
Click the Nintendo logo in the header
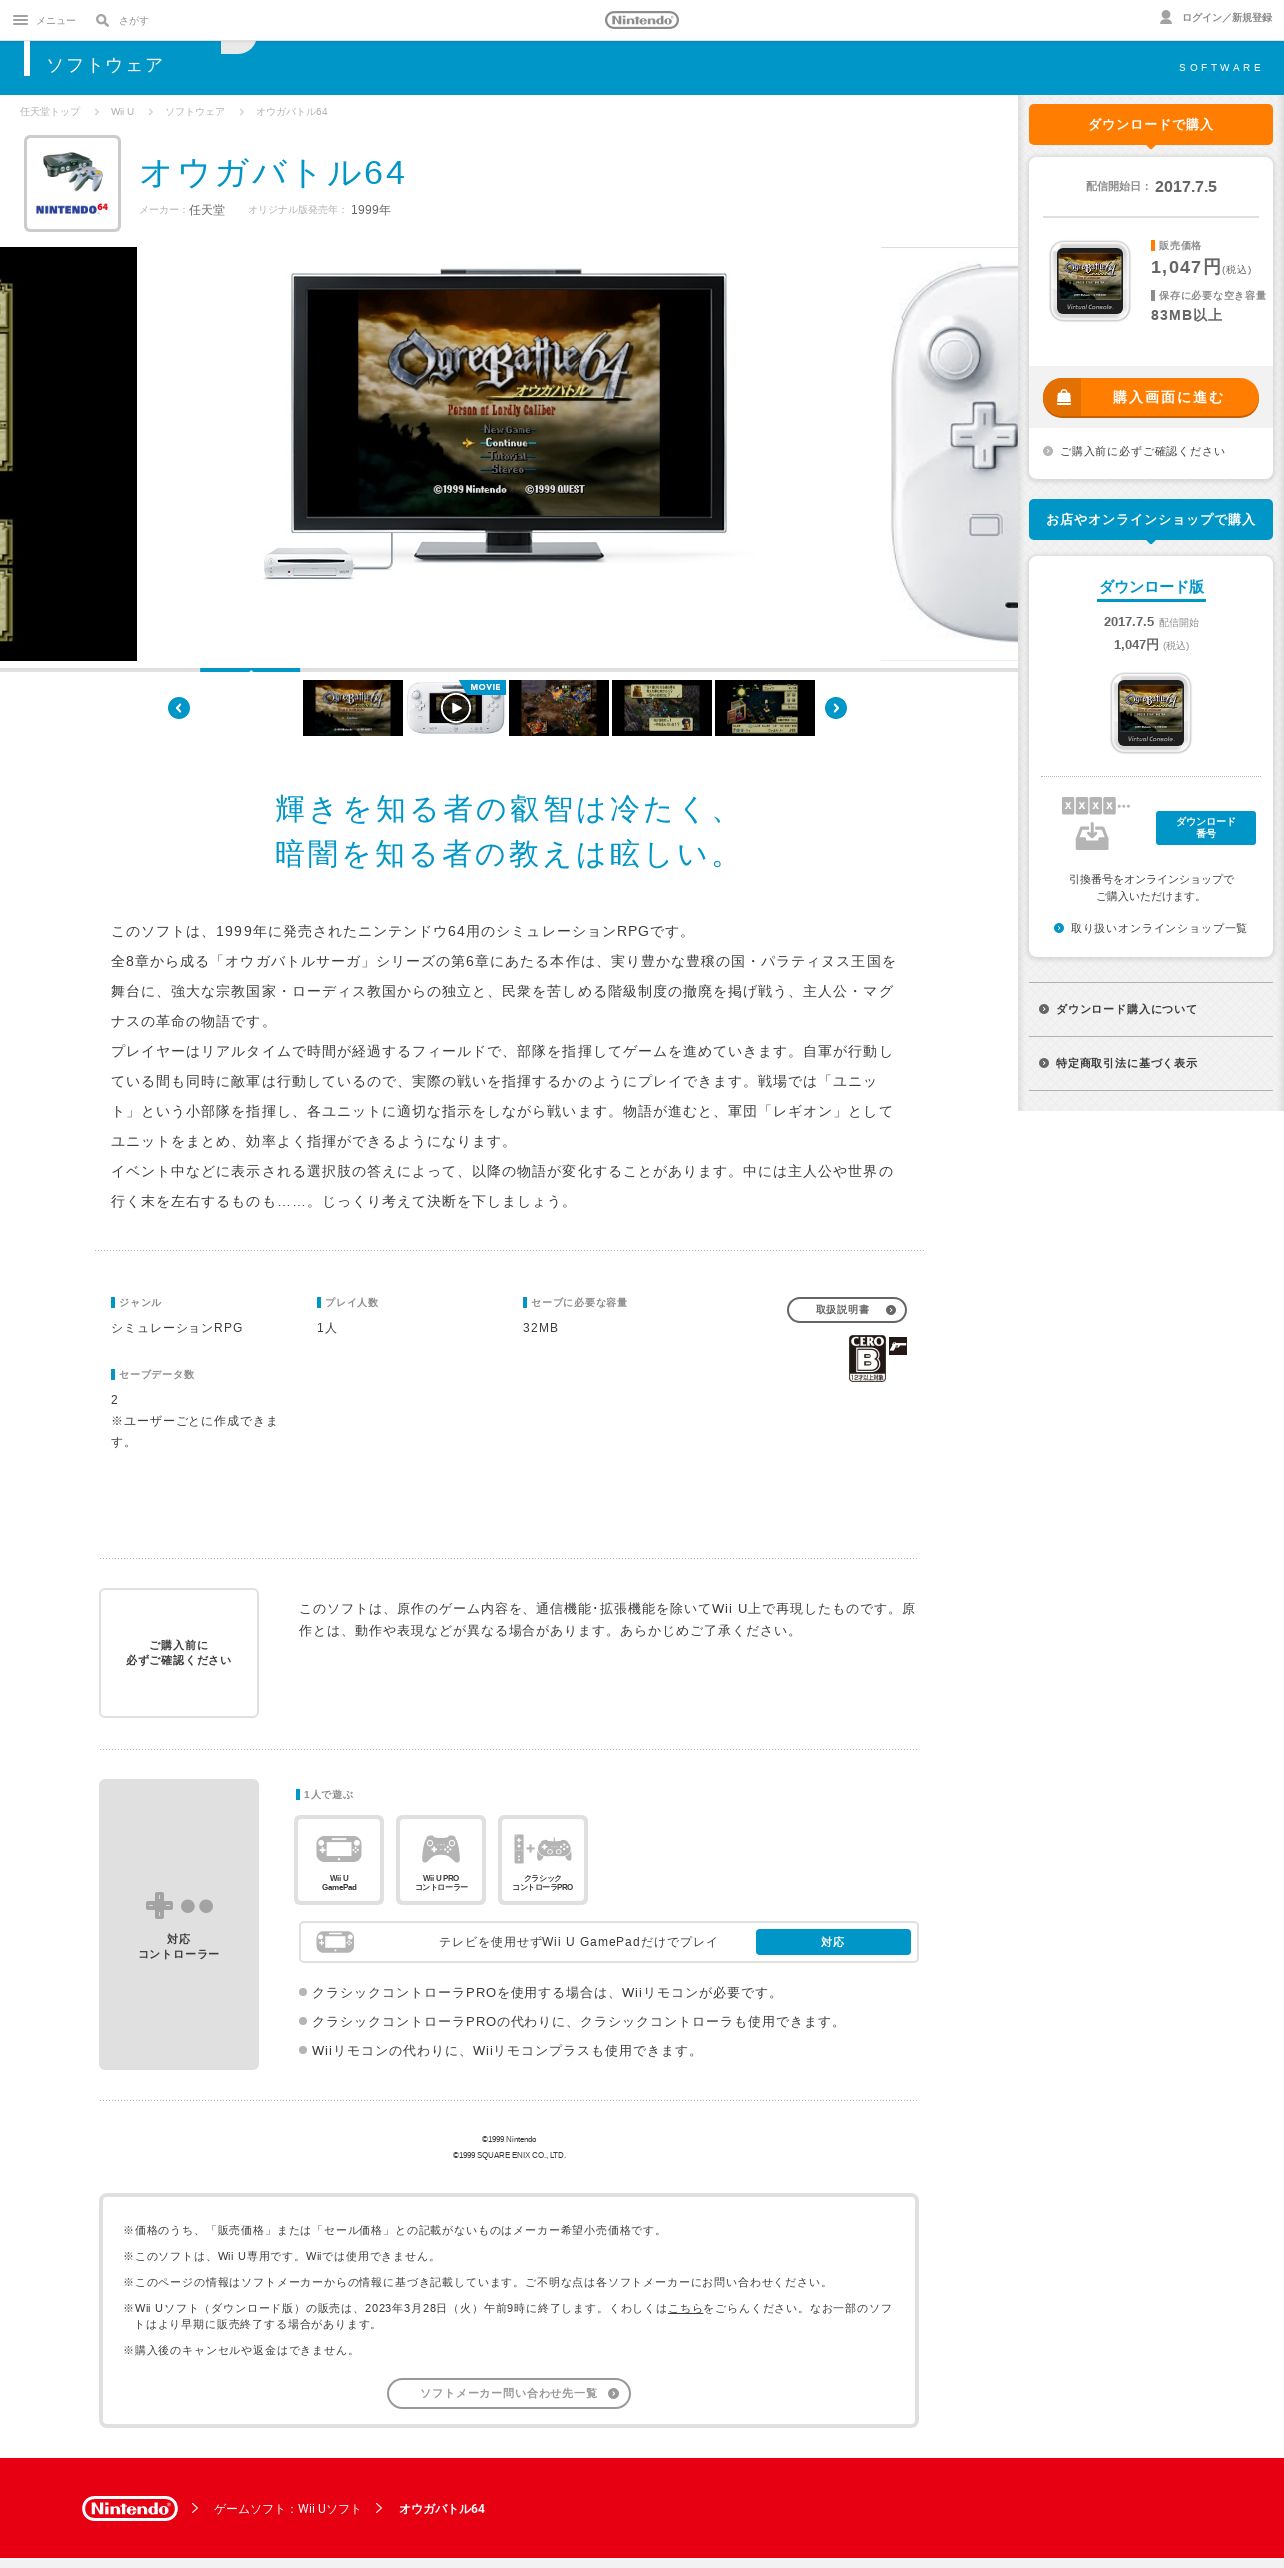tap(642, 20)
